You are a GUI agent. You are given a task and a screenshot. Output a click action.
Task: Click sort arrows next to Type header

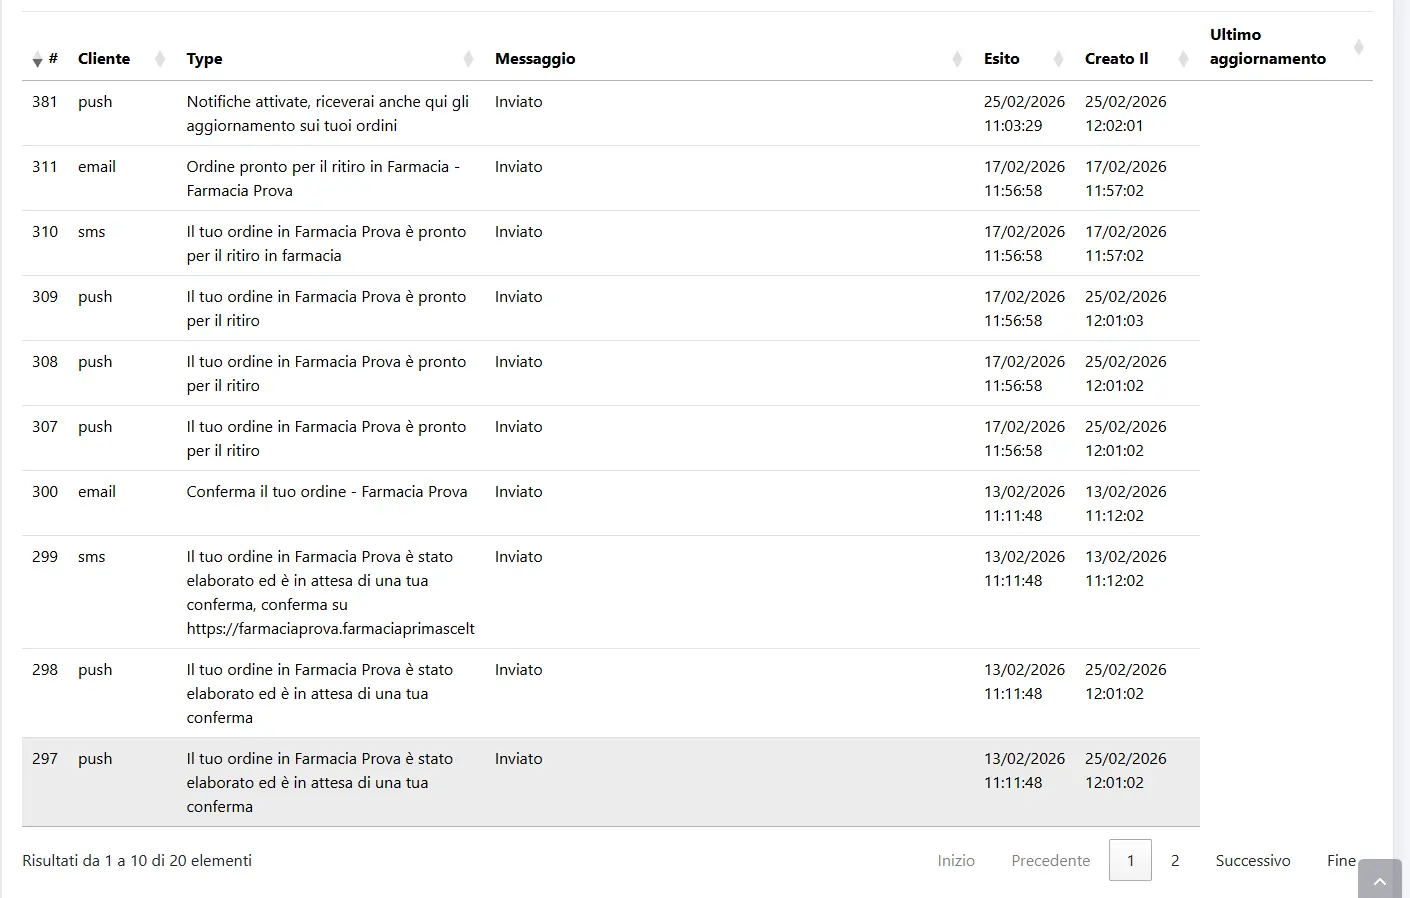pos(468,59)
